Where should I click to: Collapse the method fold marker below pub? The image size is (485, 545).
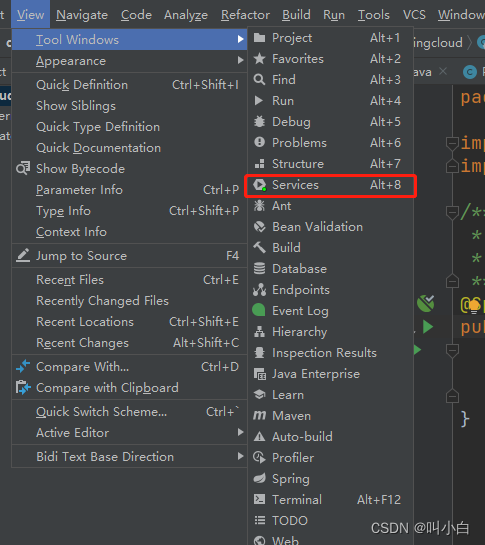click(452, 351)
